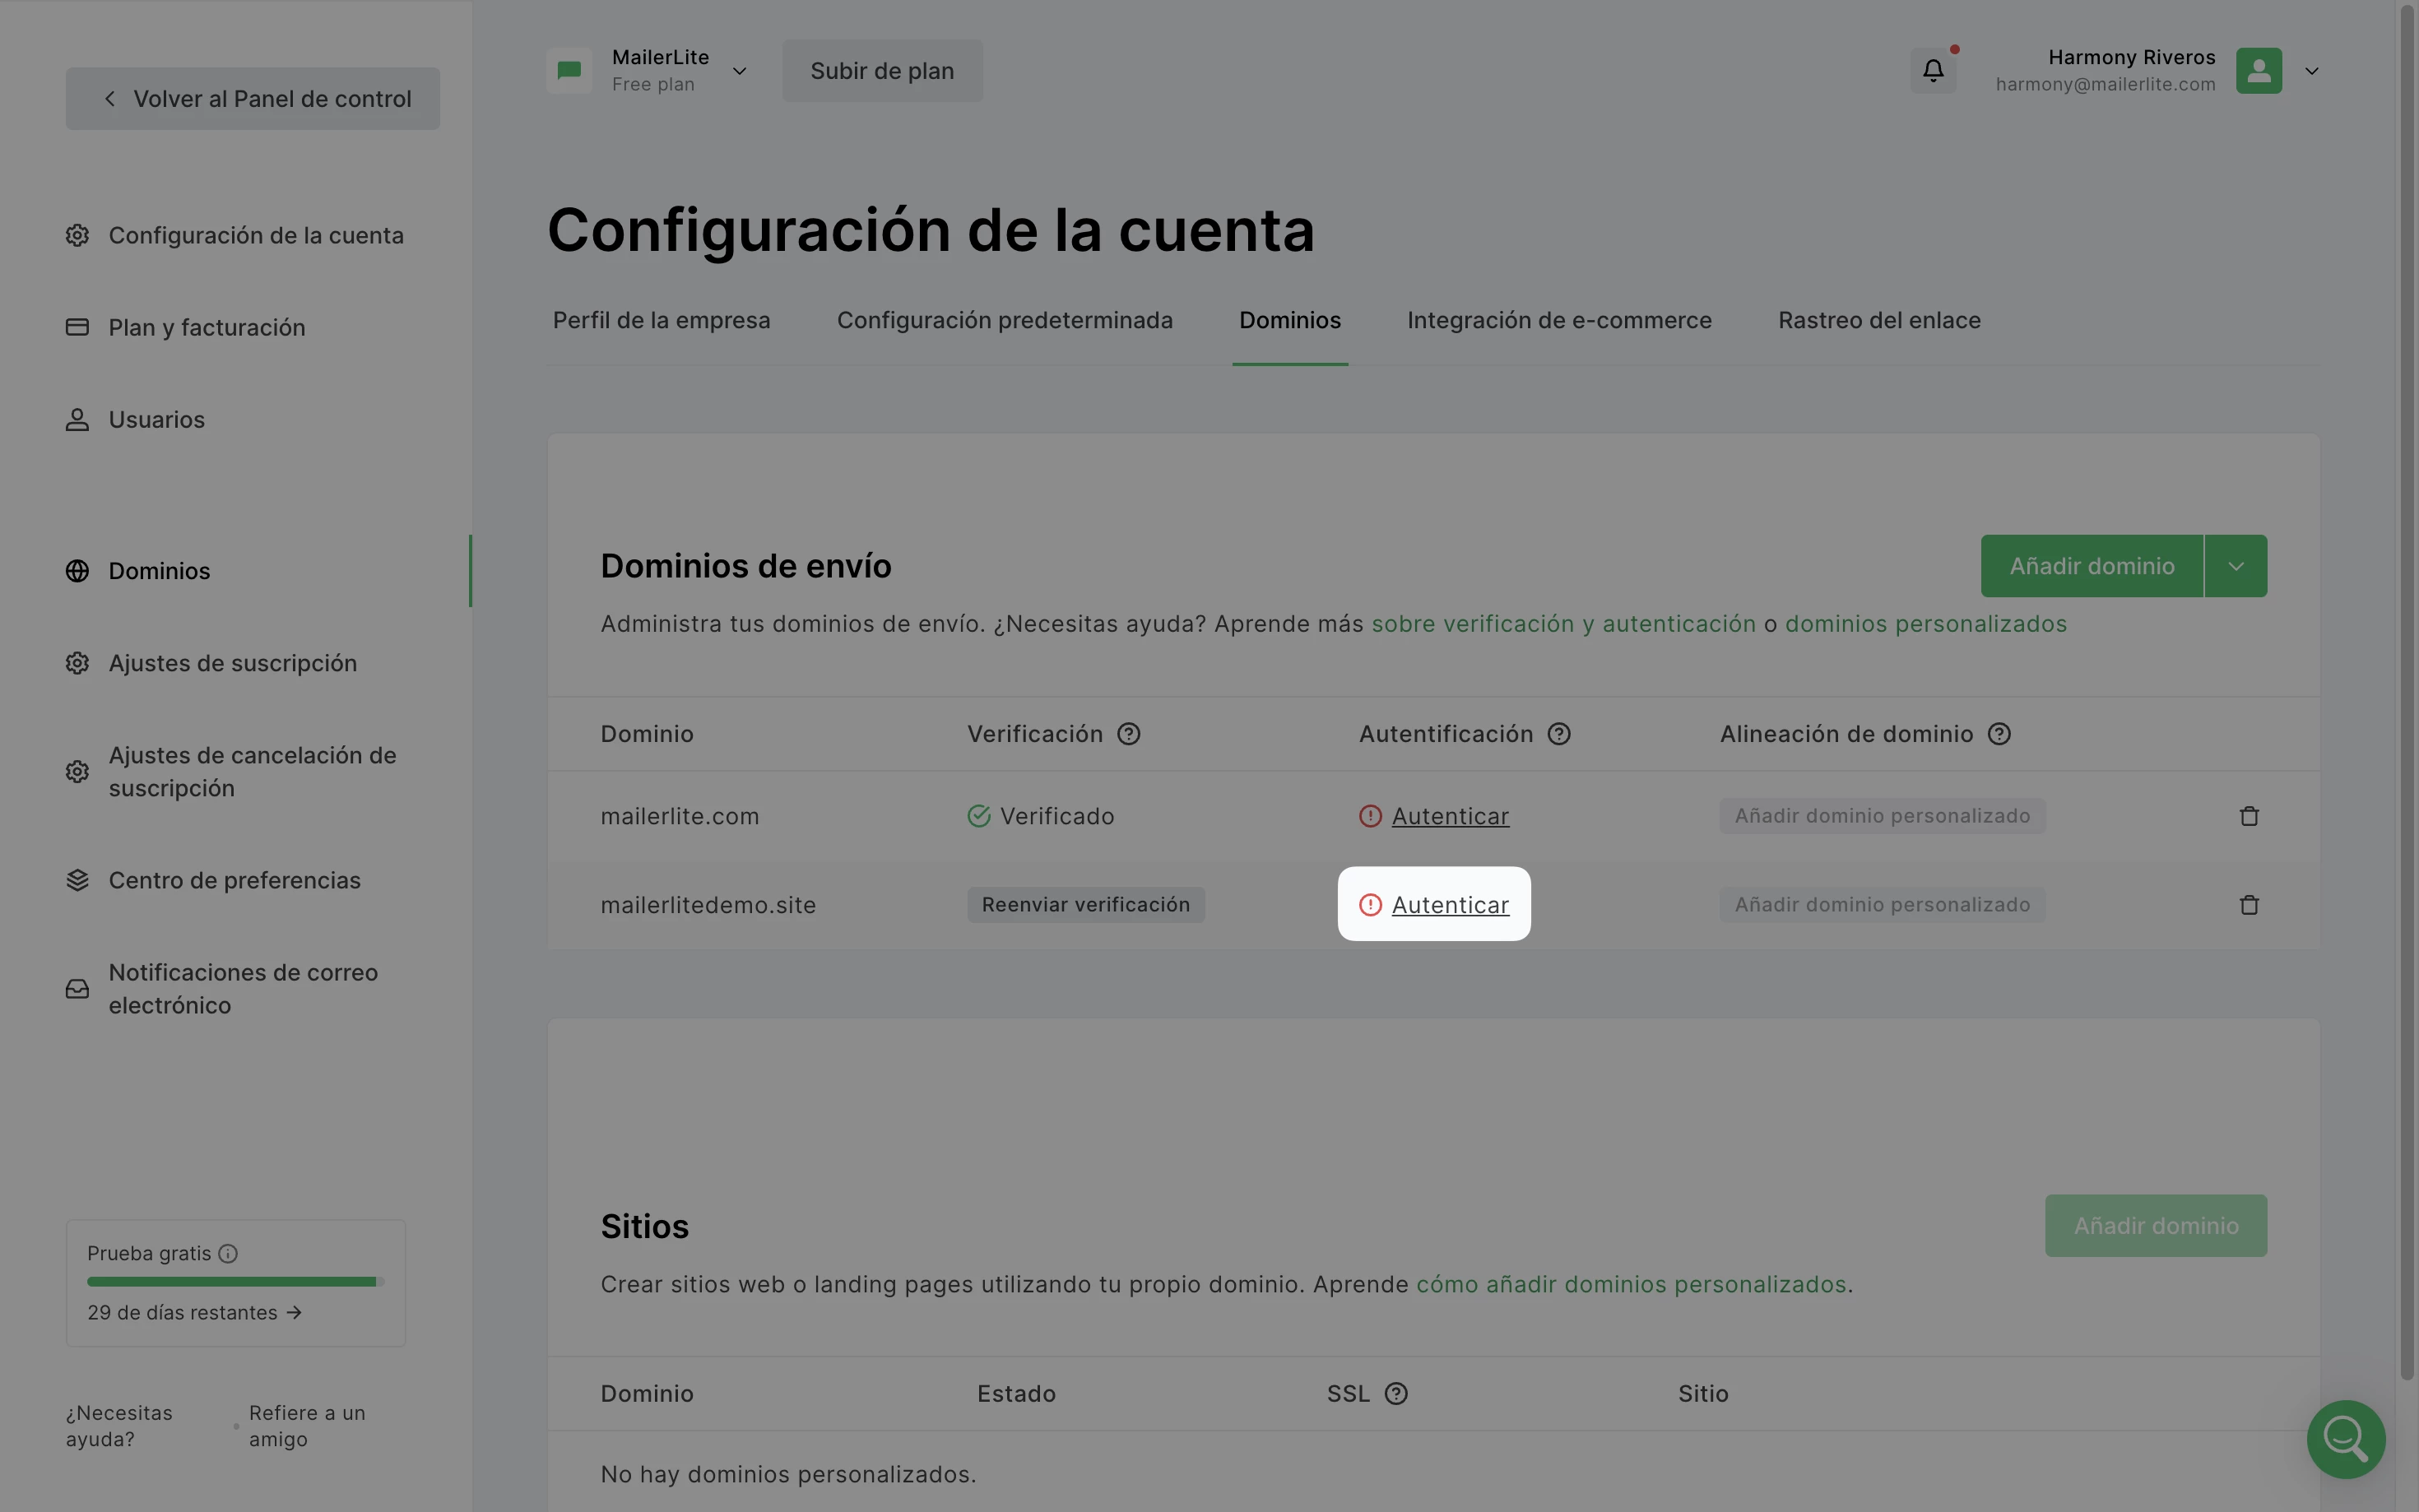Click the green user avatar icon
The width and height of the screenshot is (2419, 1512).
coord(2258,71)
